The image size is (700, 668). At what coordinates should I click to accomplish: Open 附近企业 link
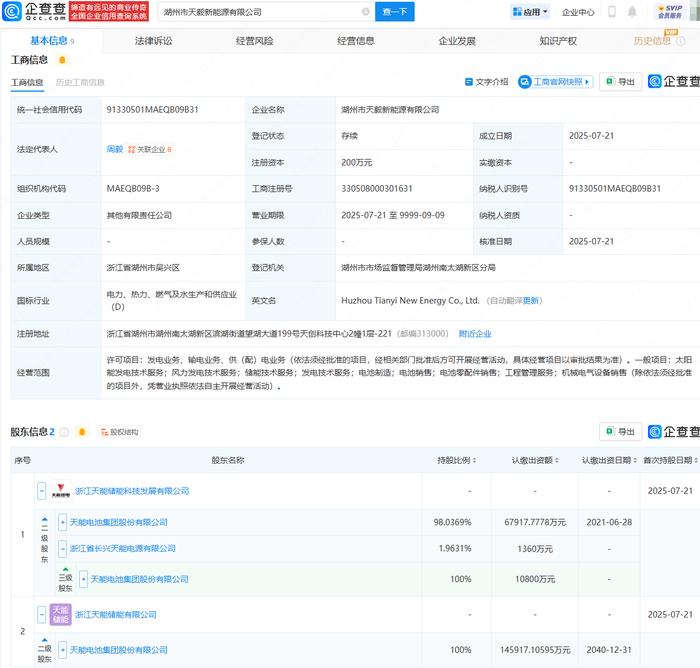pyautogui.click(x=475, y=334)
